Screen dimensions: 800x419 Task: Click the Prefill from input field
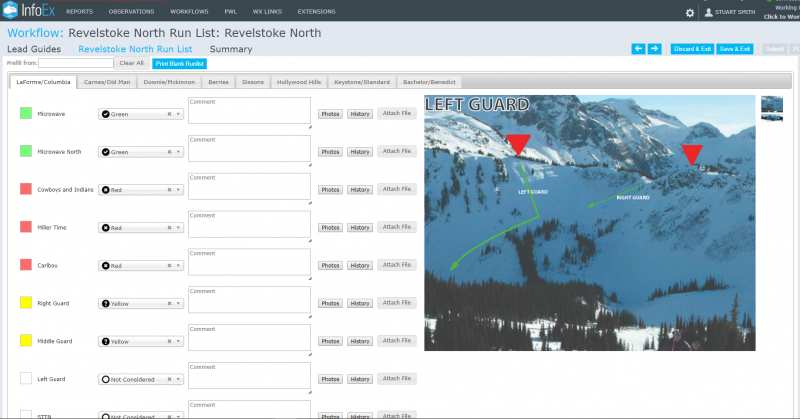click(76, 63)
